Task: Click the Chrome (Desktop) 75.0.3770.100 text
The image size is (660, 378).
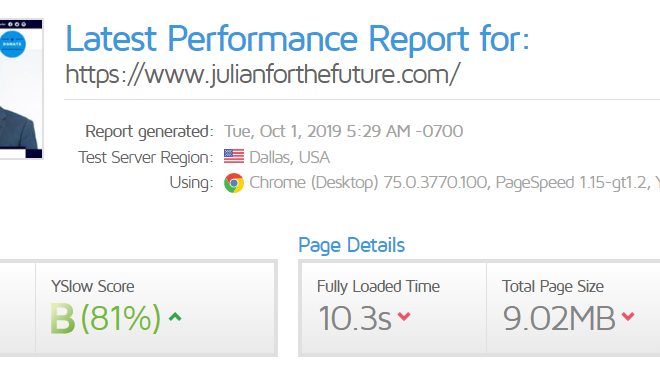Action: pos(368,182)
